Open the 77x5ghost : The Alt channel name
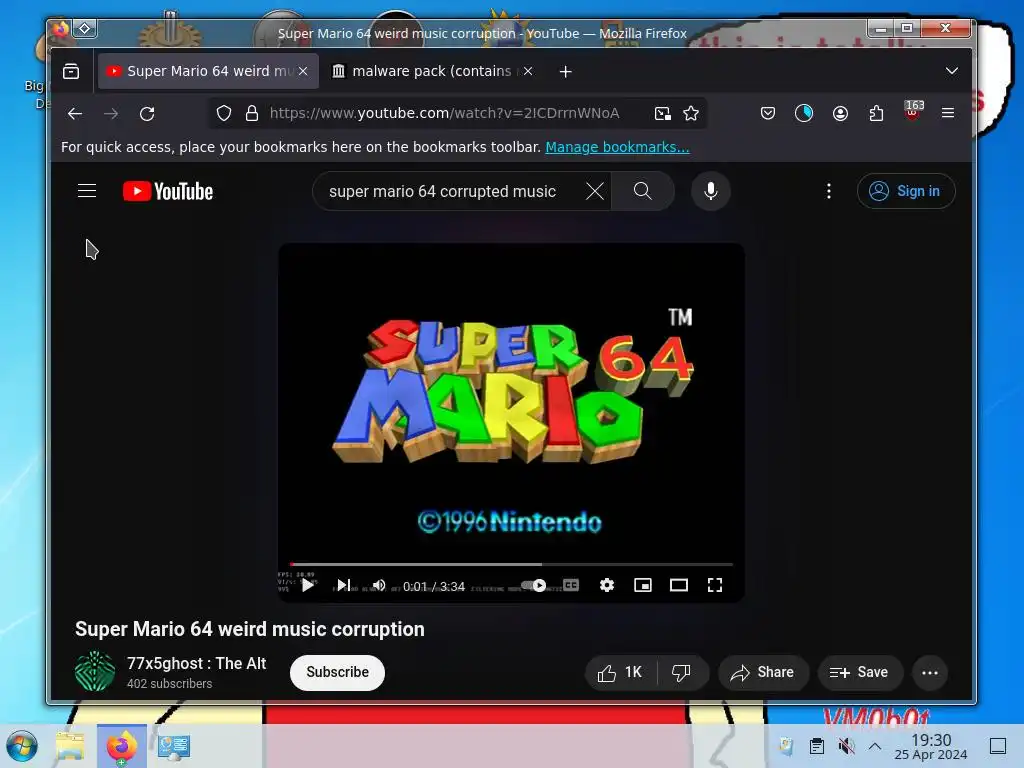The height and width of the screenshot is (768, 1024). [x=197, y=664]
